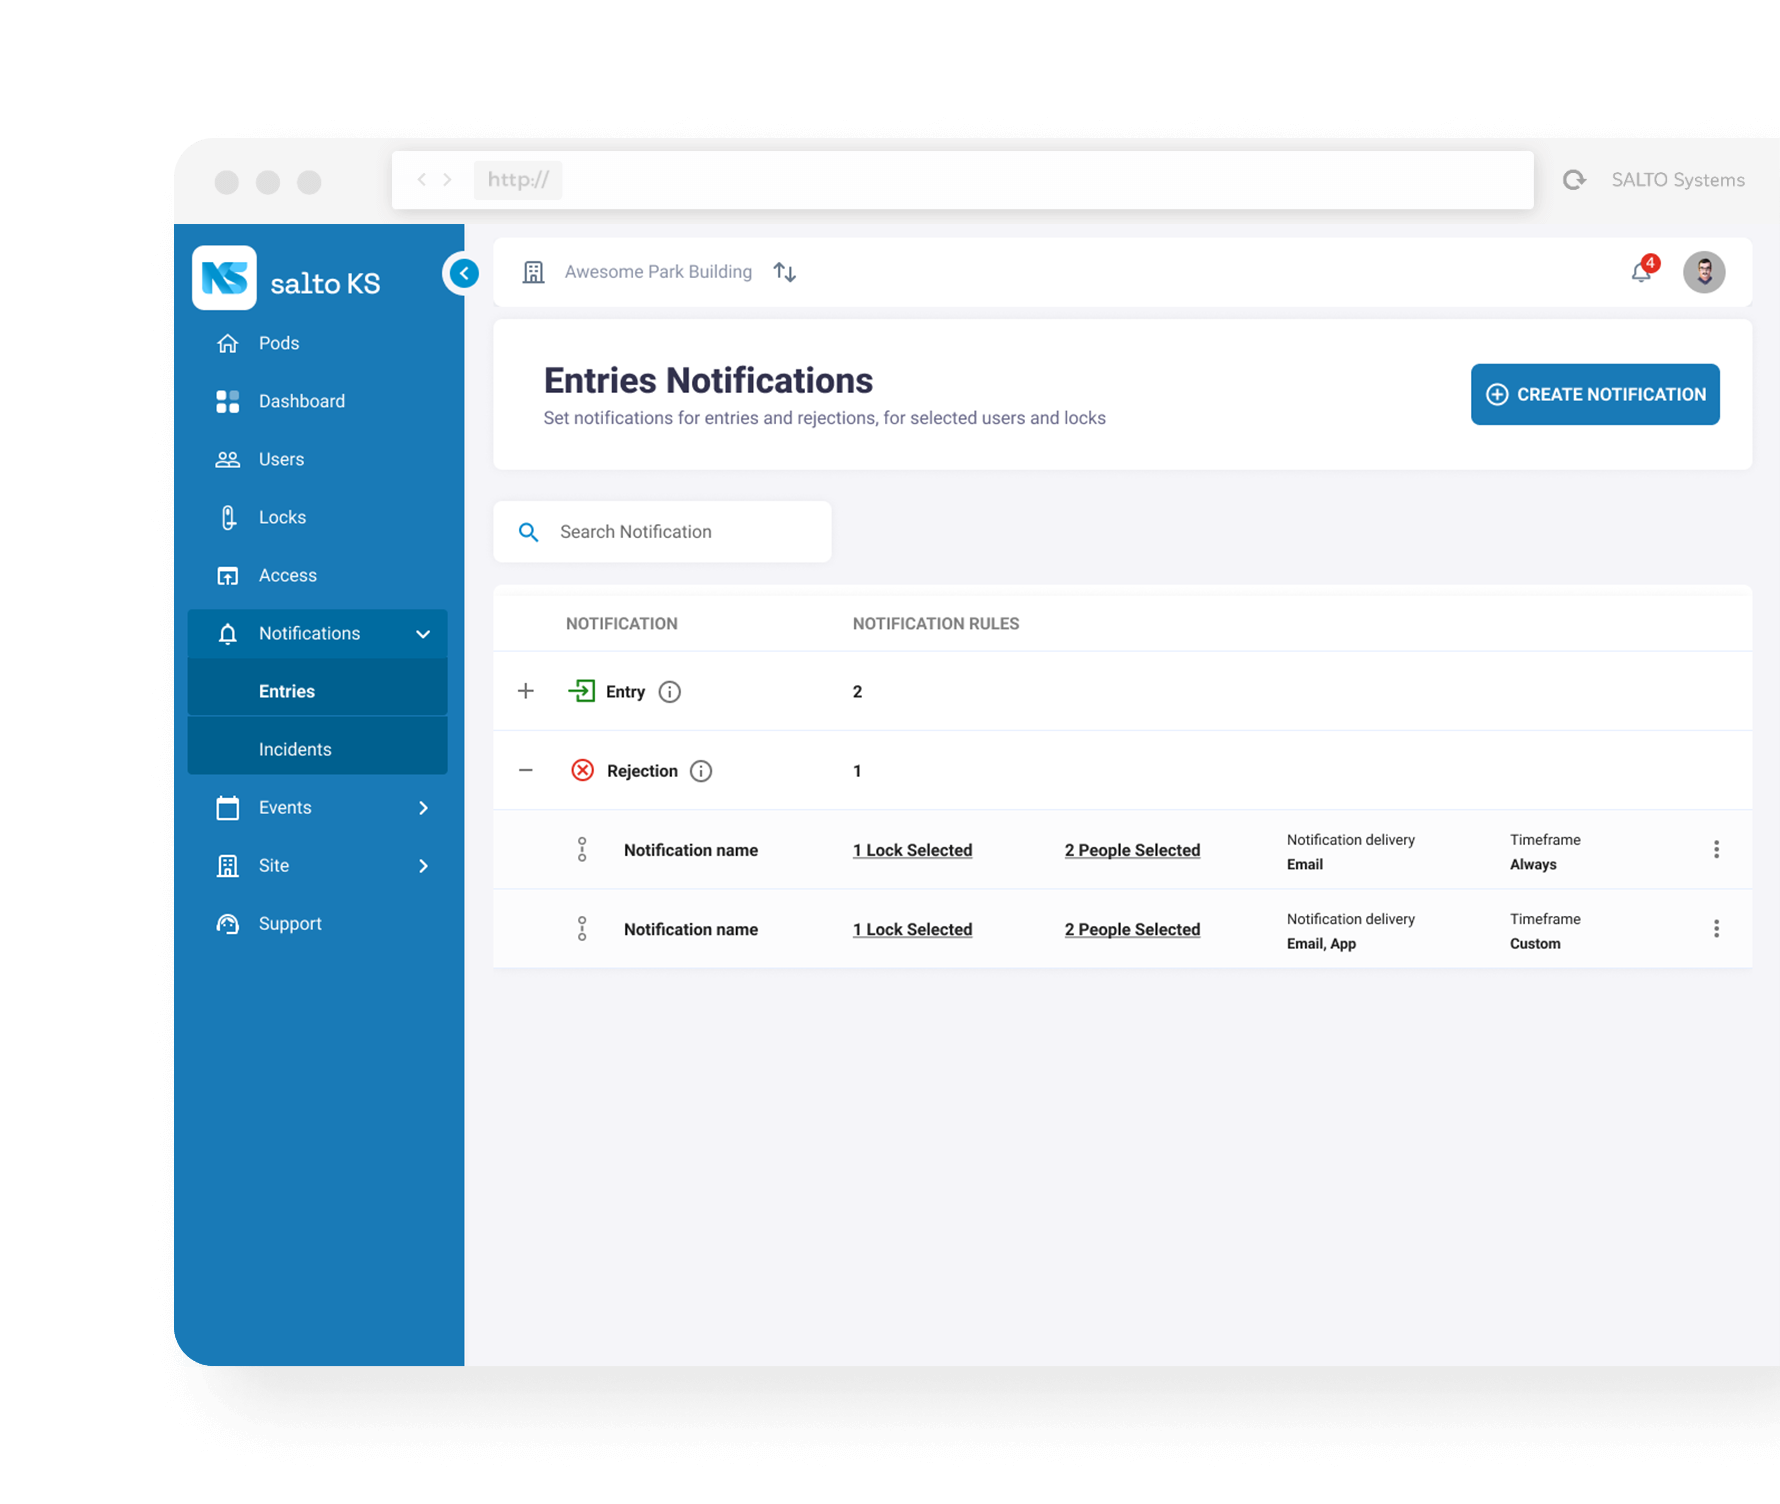
Task: Collapse the Notifications sidebar menu
Action: pos(423,634)
